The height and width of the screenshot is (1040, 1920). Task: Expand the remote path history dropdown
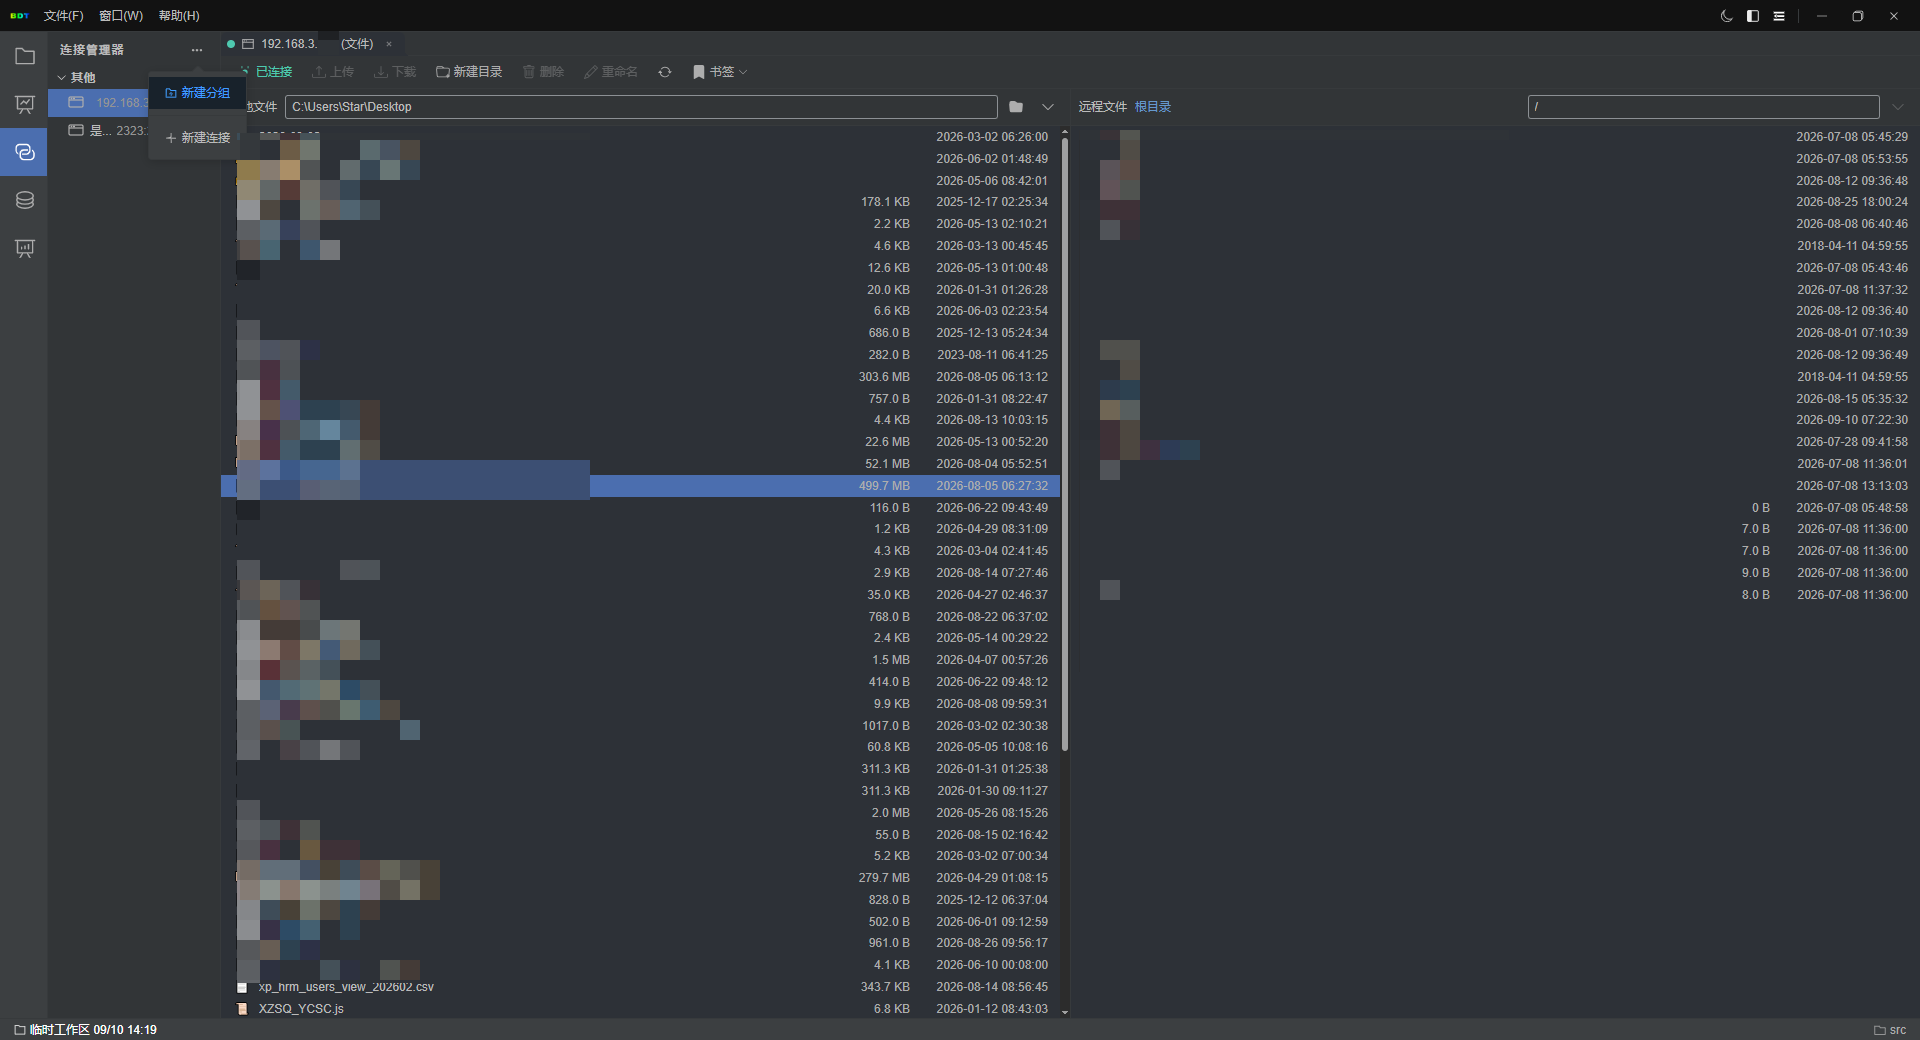[x=1898, y=107]
